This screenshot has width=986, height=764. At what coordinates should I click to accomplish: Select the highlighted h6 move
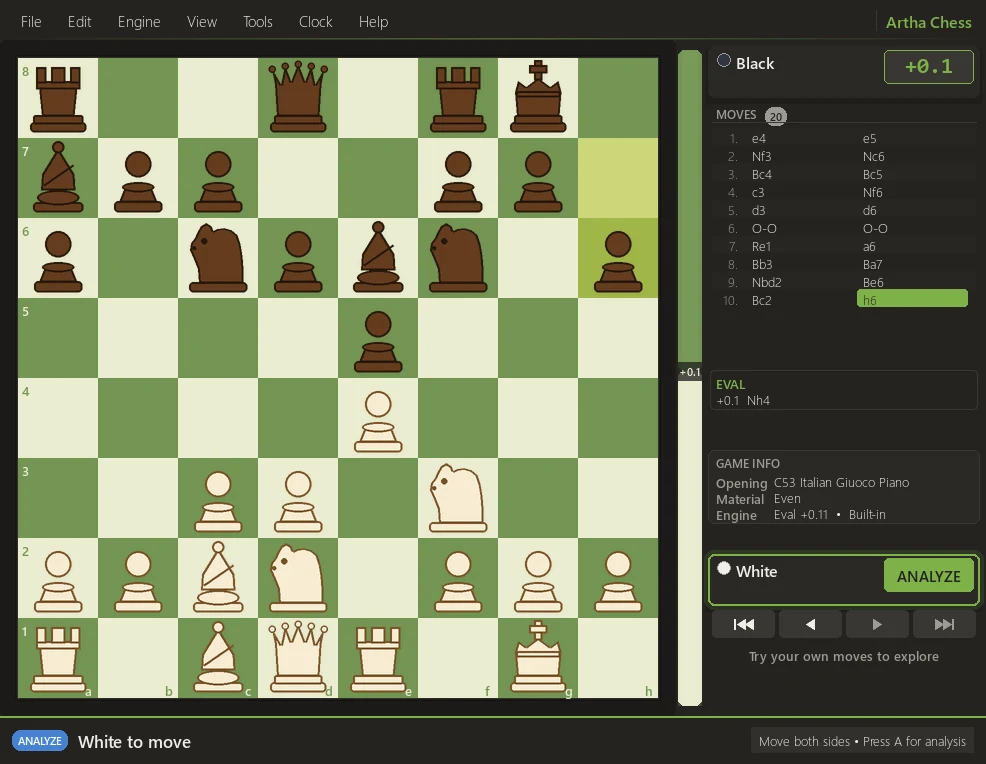(x=912, y=299)
